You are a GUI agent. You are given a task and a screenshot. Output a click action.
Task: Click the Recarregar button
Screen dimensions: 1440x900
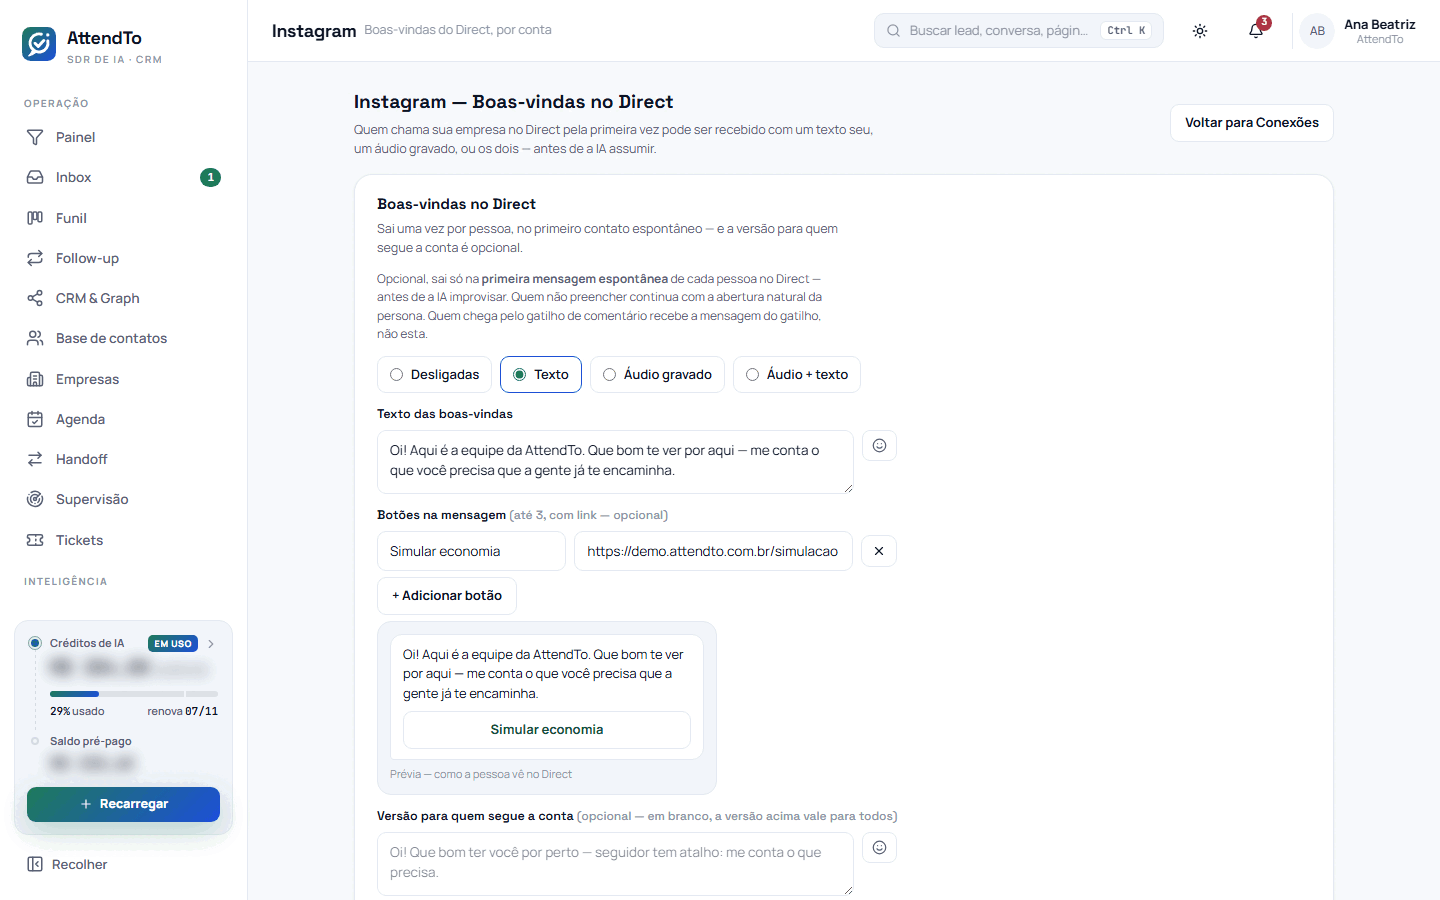(x=123, y=804)
